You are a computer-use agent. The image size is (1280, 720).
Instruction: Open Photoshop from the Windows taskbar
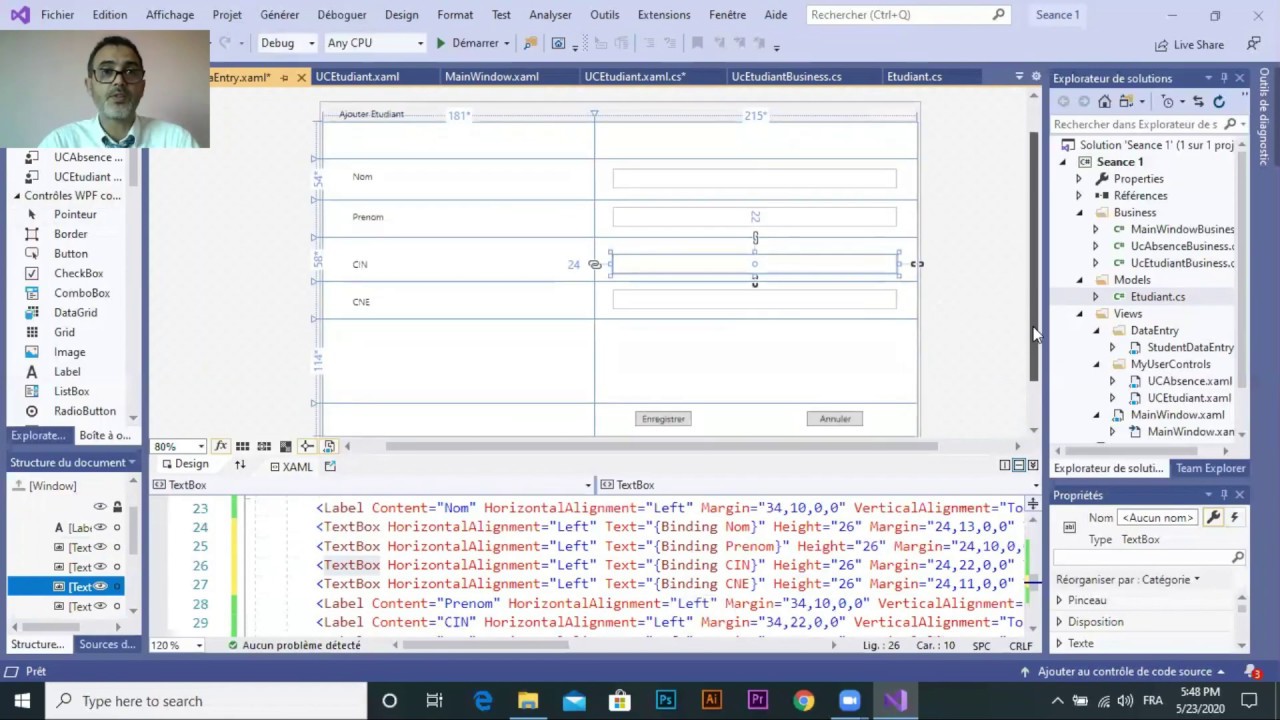click(x=666, y=701)
